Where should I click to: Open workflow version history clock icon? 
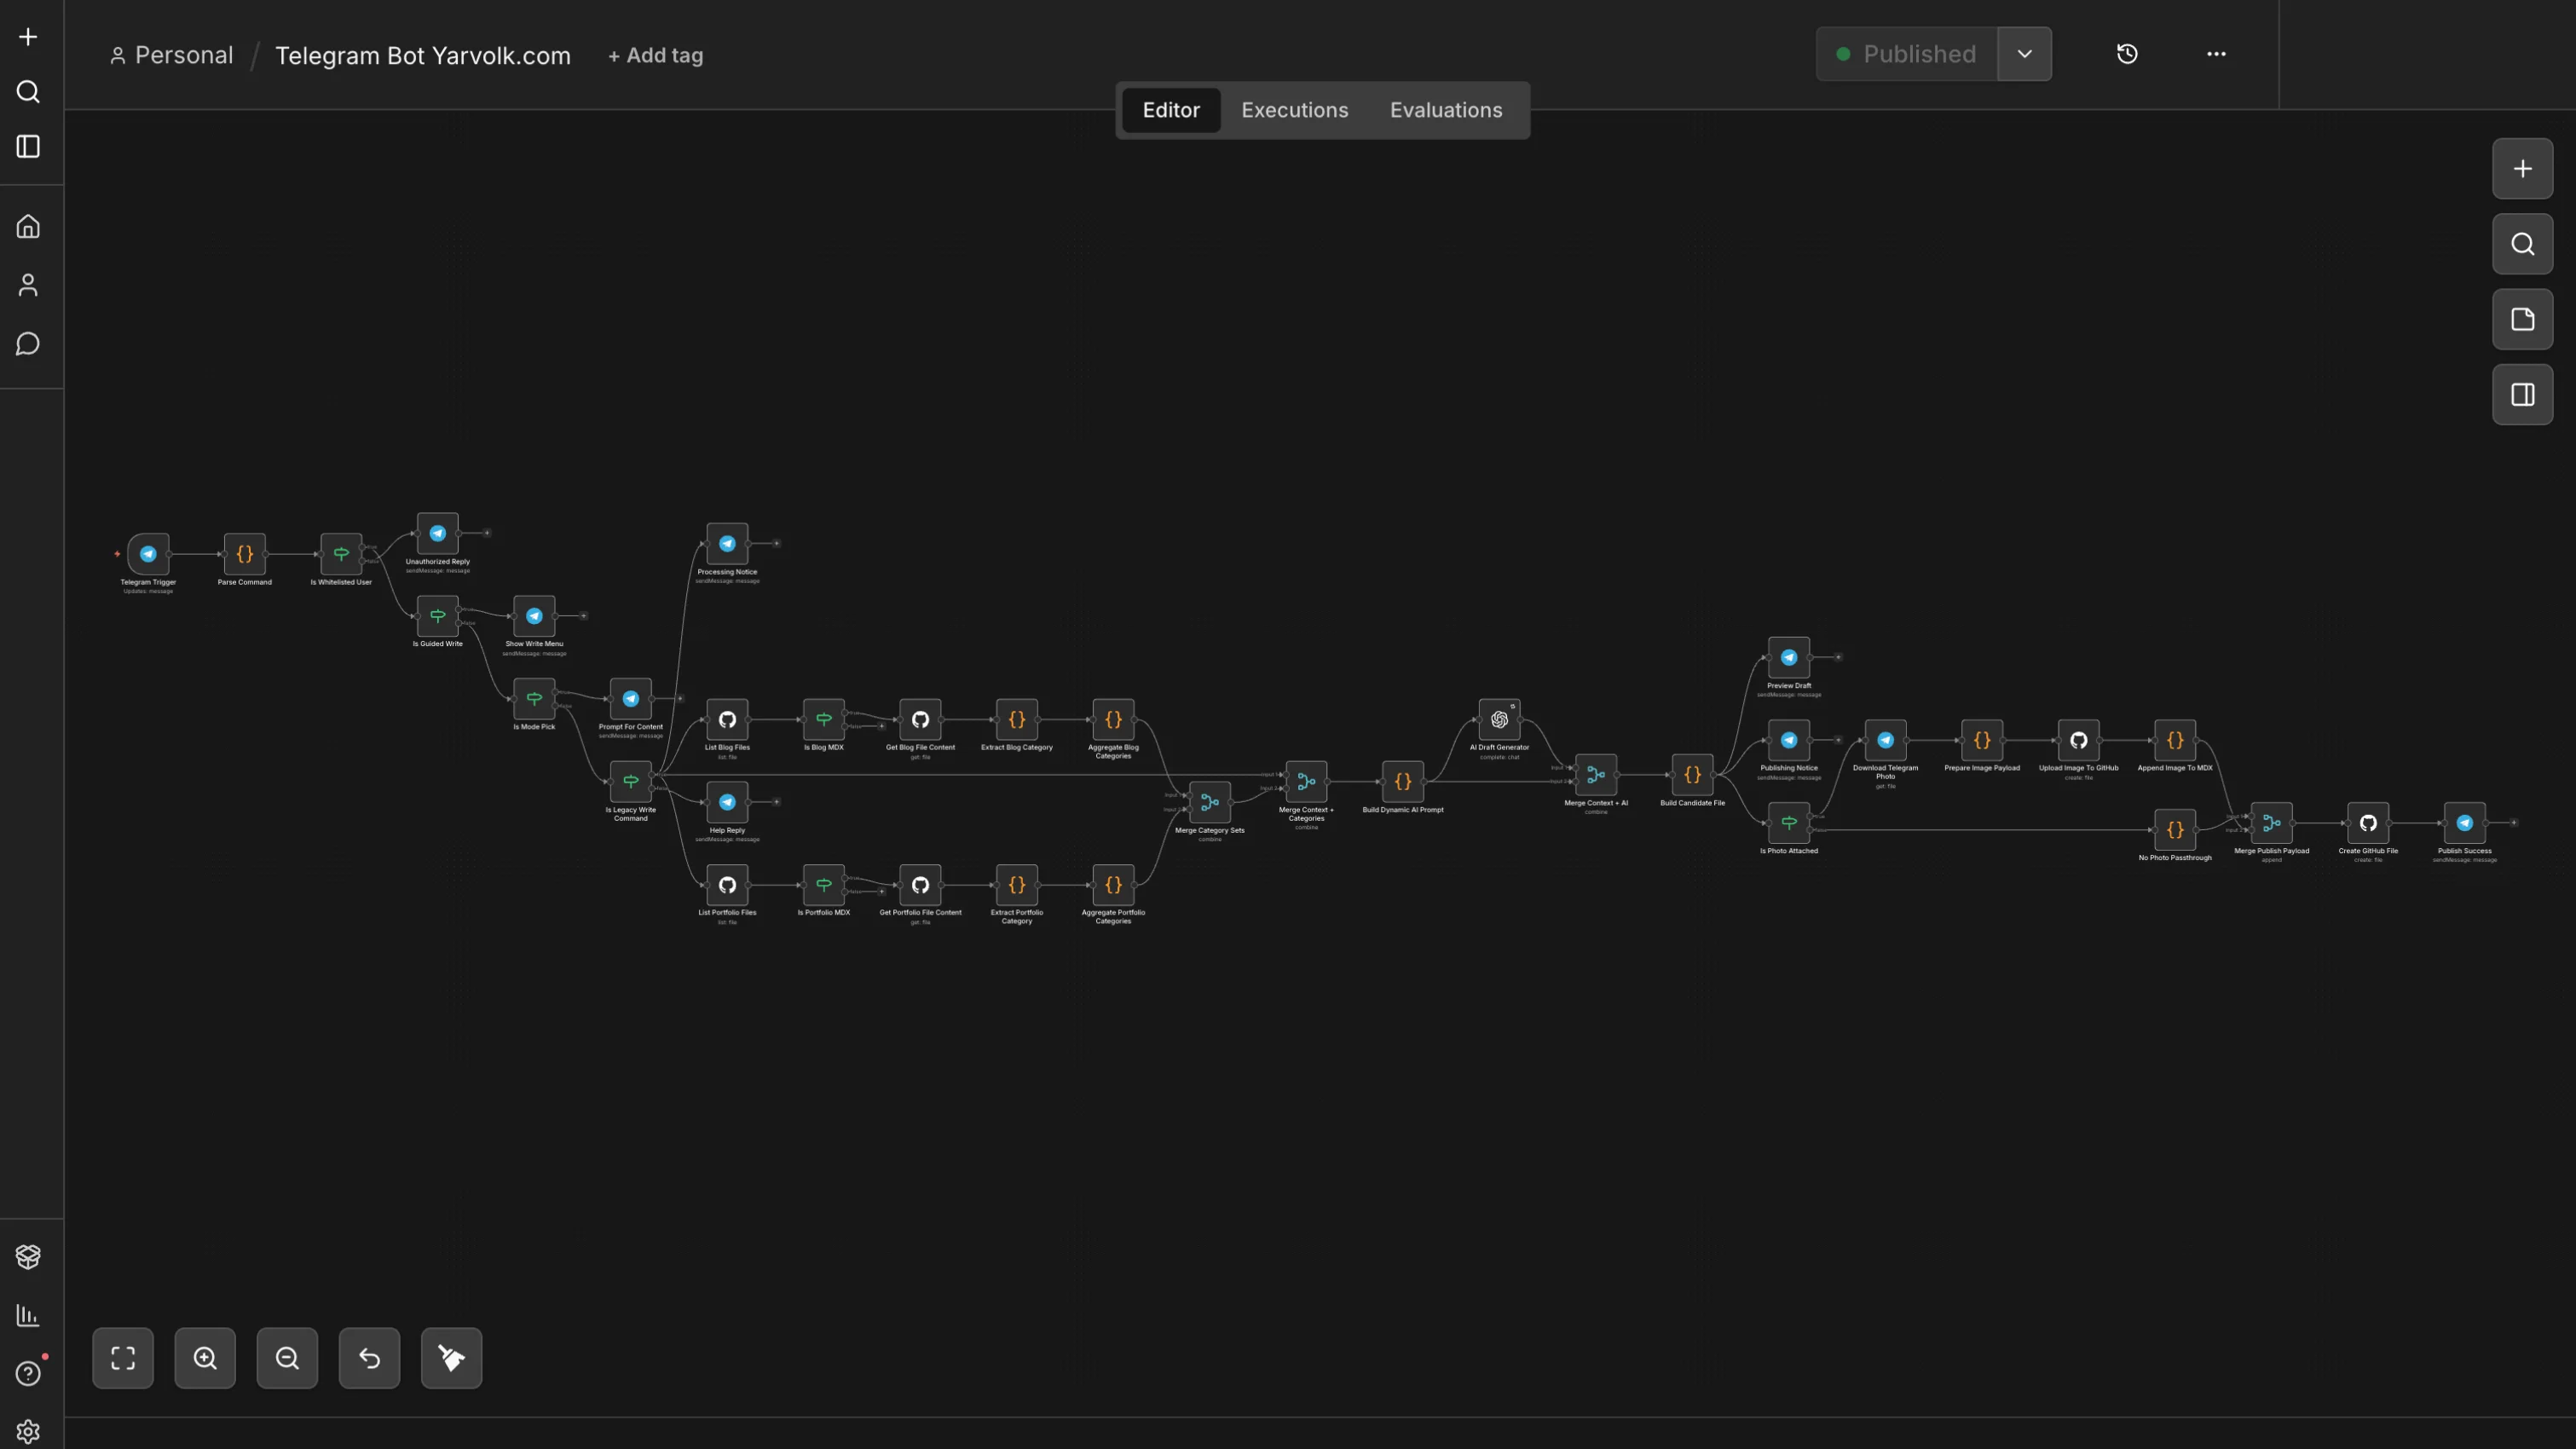pyautogui.click(x=2127, y=54)
